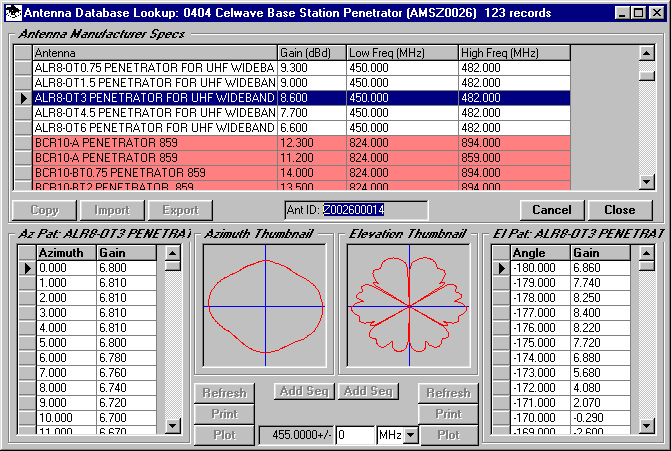Click the azimuth Refresh button
This screenshot has width=671, height=451.
(x=224, y=393)
